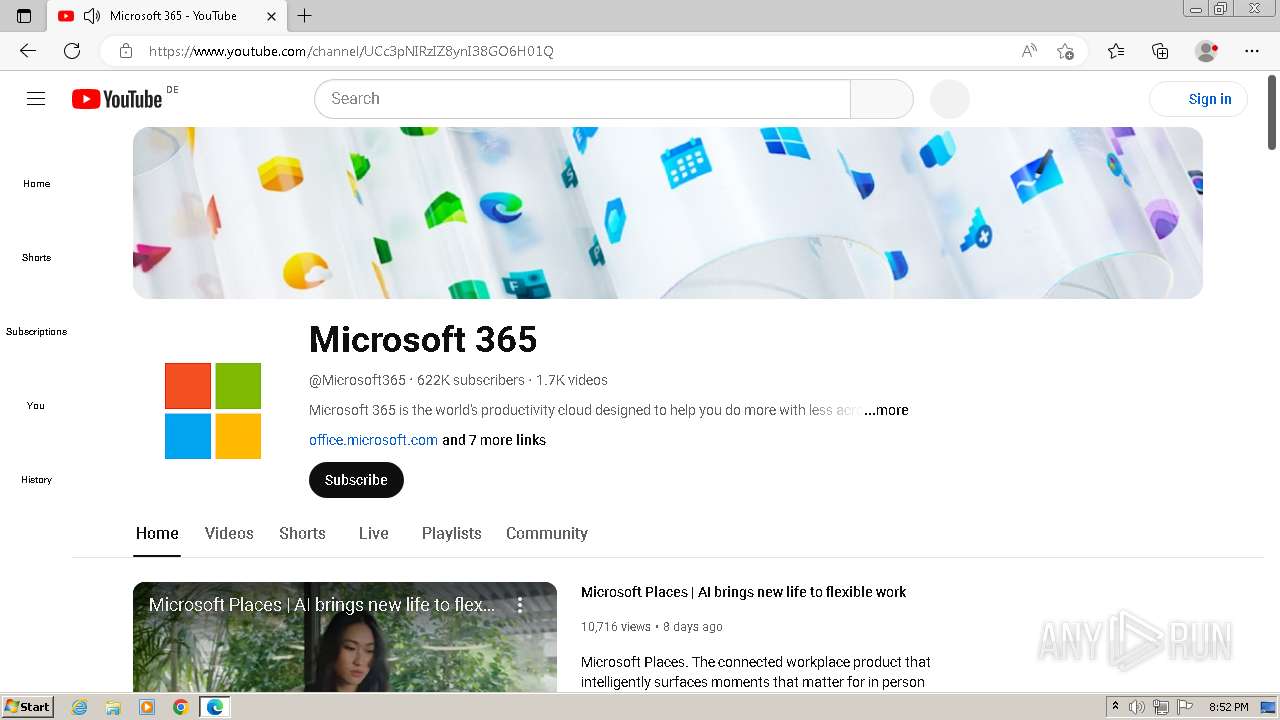Subscribe to the Microsoft 365 channel
The height and width of the screenshot is (720, 1280).
coord(356,480)
